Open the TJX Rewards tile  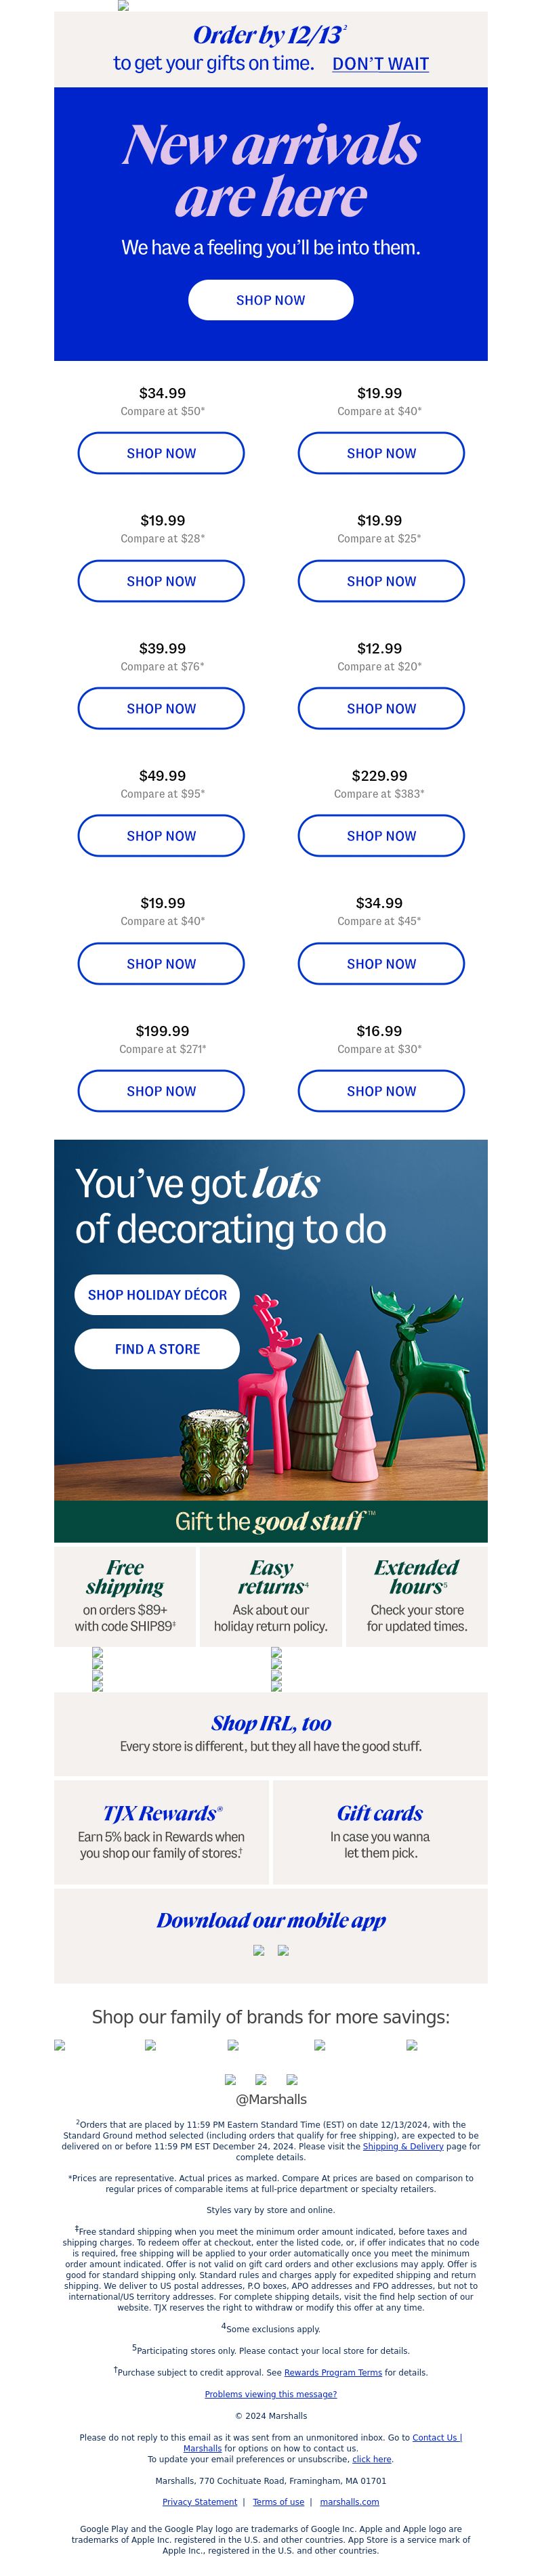(161, 1832)
